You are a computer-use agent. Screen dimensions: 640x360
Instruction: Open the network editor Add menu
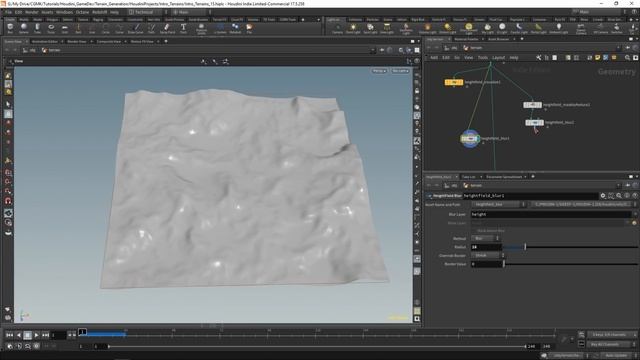434,58
